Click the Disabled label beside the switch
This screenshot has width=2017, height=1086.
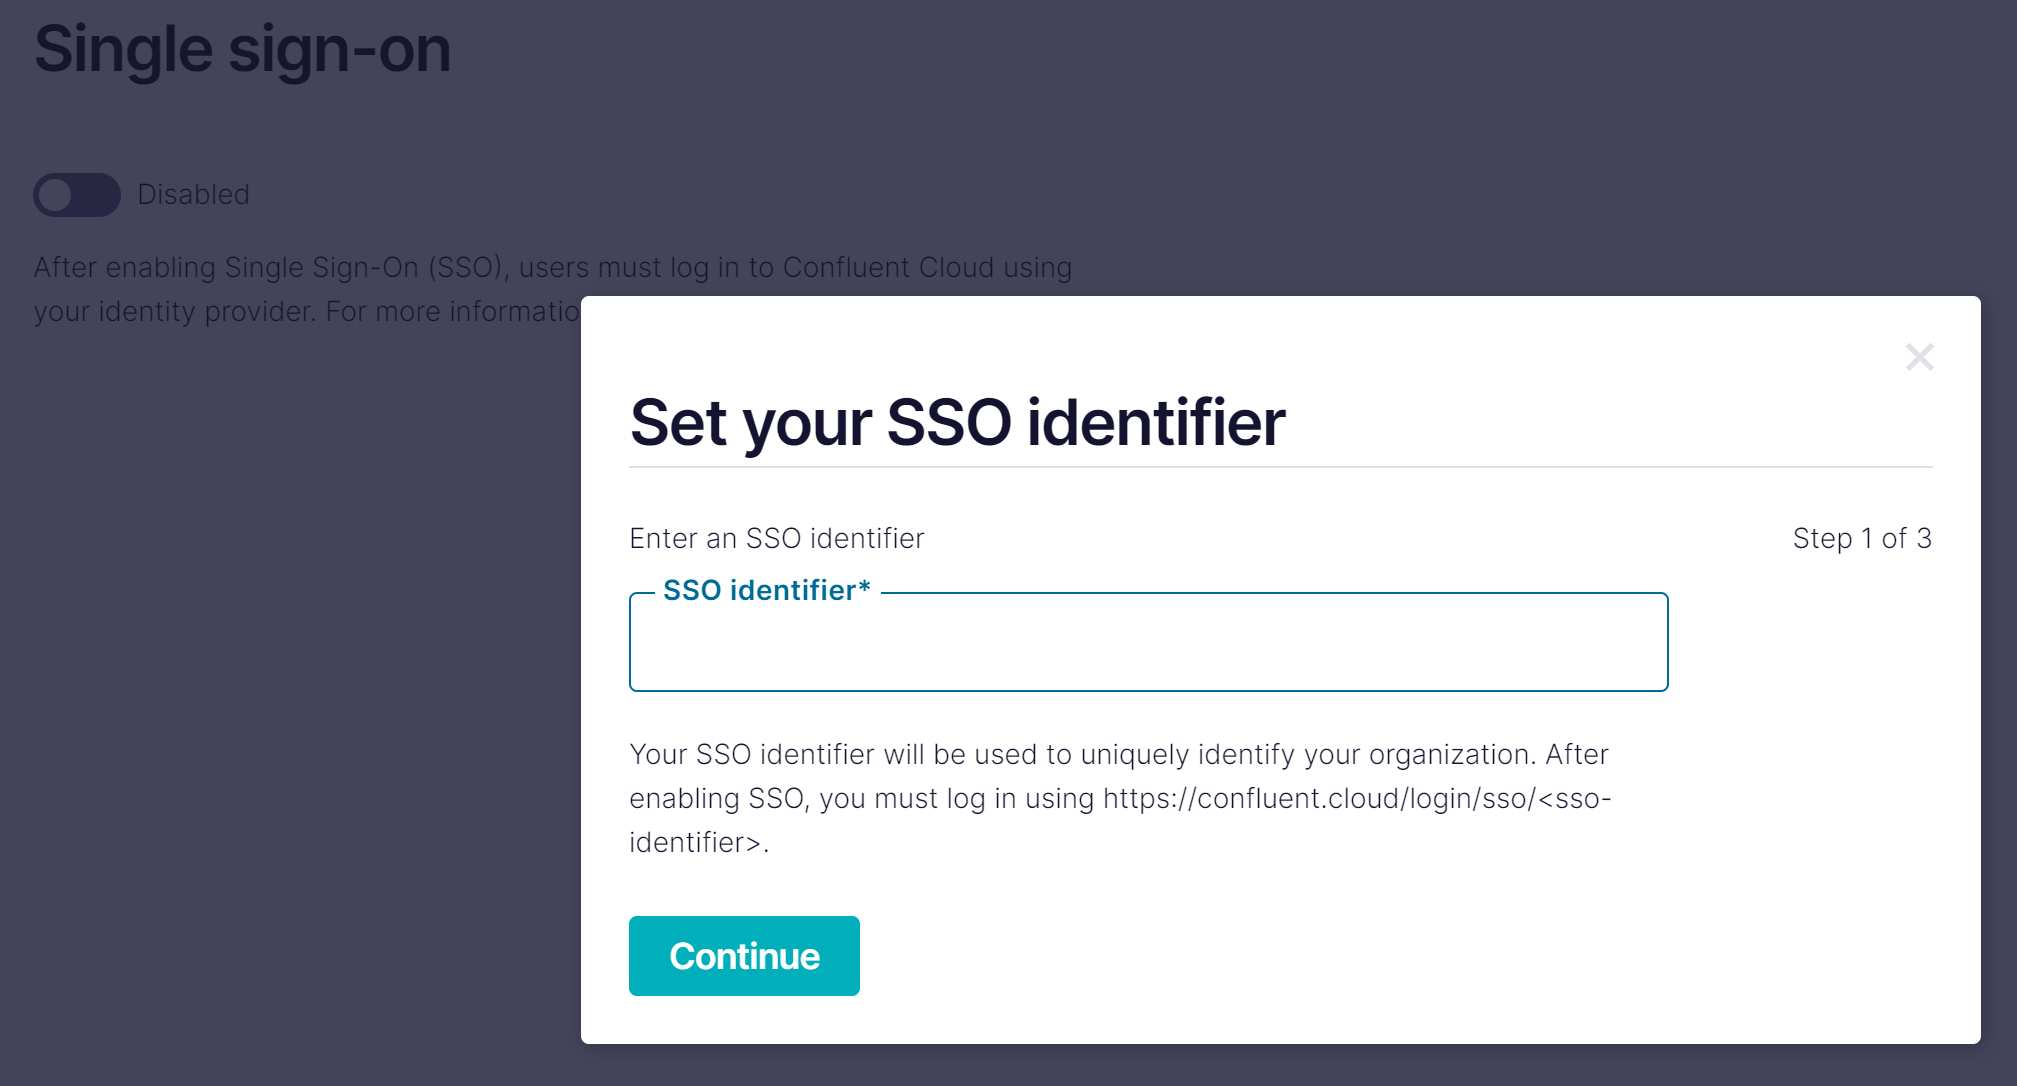[193, 195]
